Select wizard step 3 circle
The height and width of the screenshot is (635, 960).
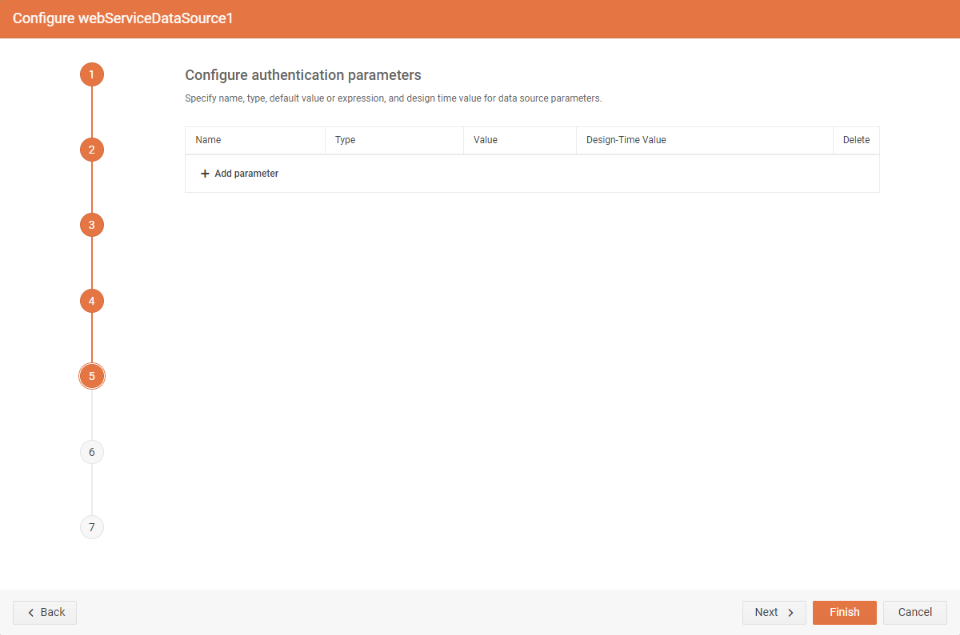[91, 225]
